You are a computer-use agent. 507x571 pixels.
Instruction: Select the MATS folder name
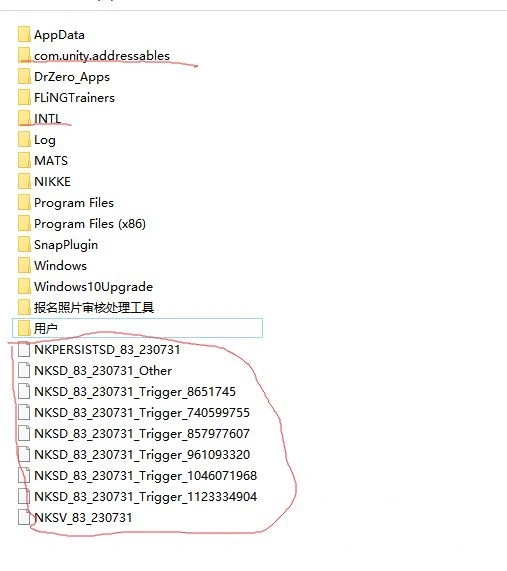point(51,161)
